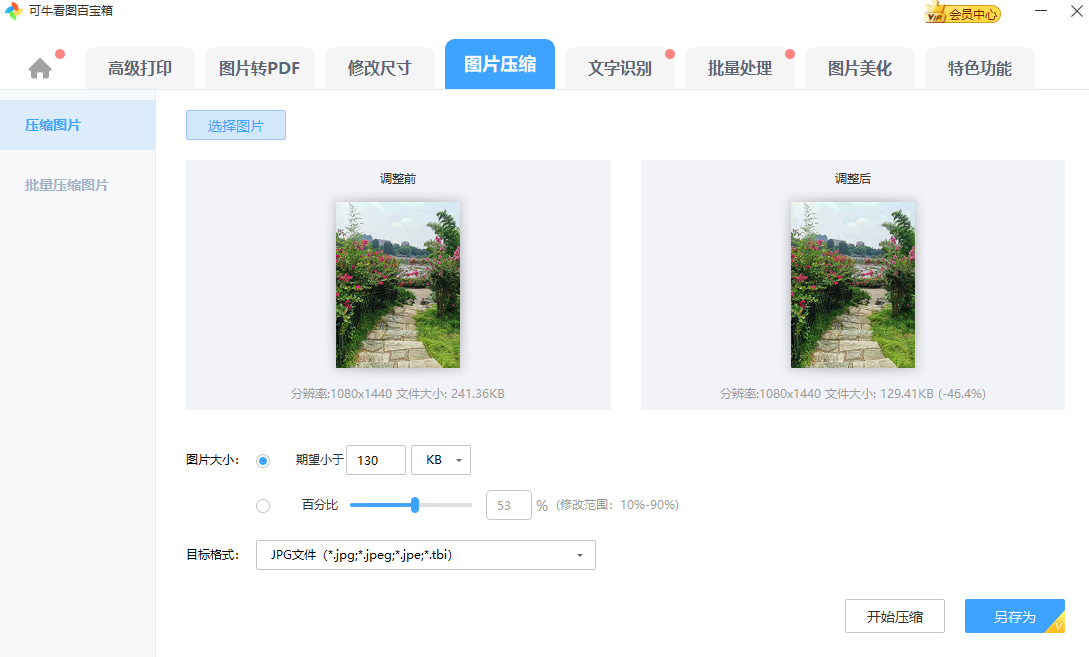The image size is (1089, 657).
Task: Switch to the 文字识别 tab
Action: 620,68
